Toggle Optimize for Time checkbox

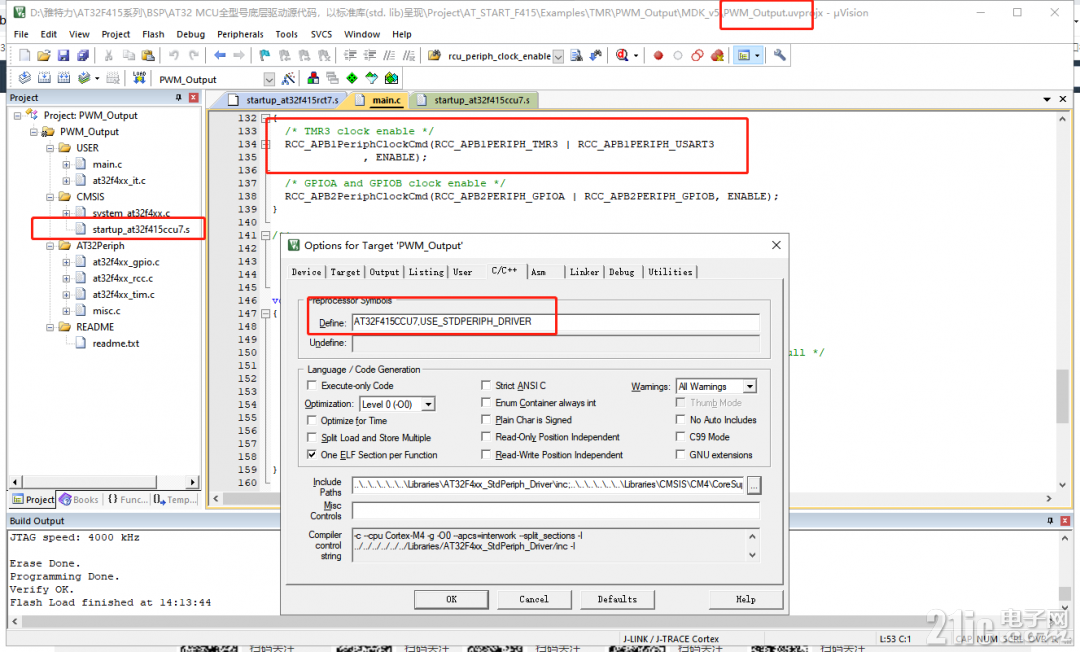coord(312,420)
